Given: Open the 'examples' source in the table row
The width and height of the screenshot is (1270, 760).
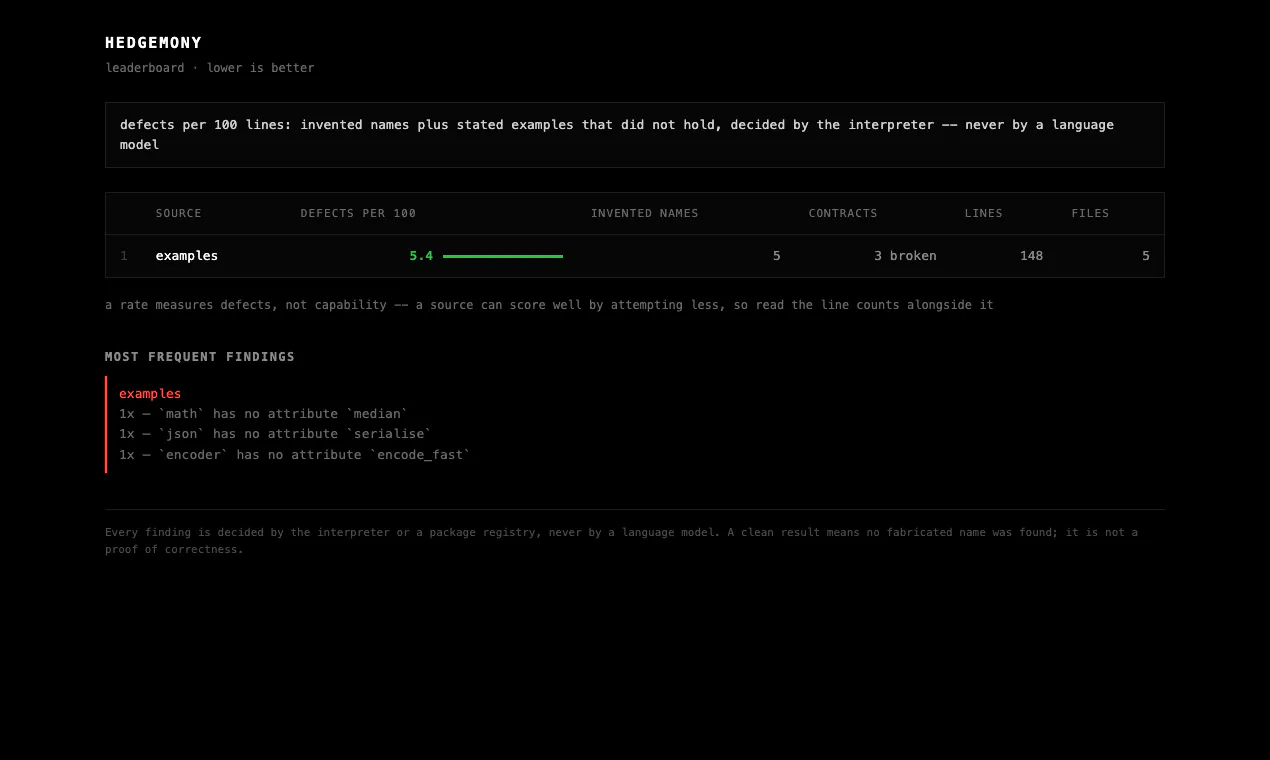Looking at the screenshot, I should tap(187, 256).
